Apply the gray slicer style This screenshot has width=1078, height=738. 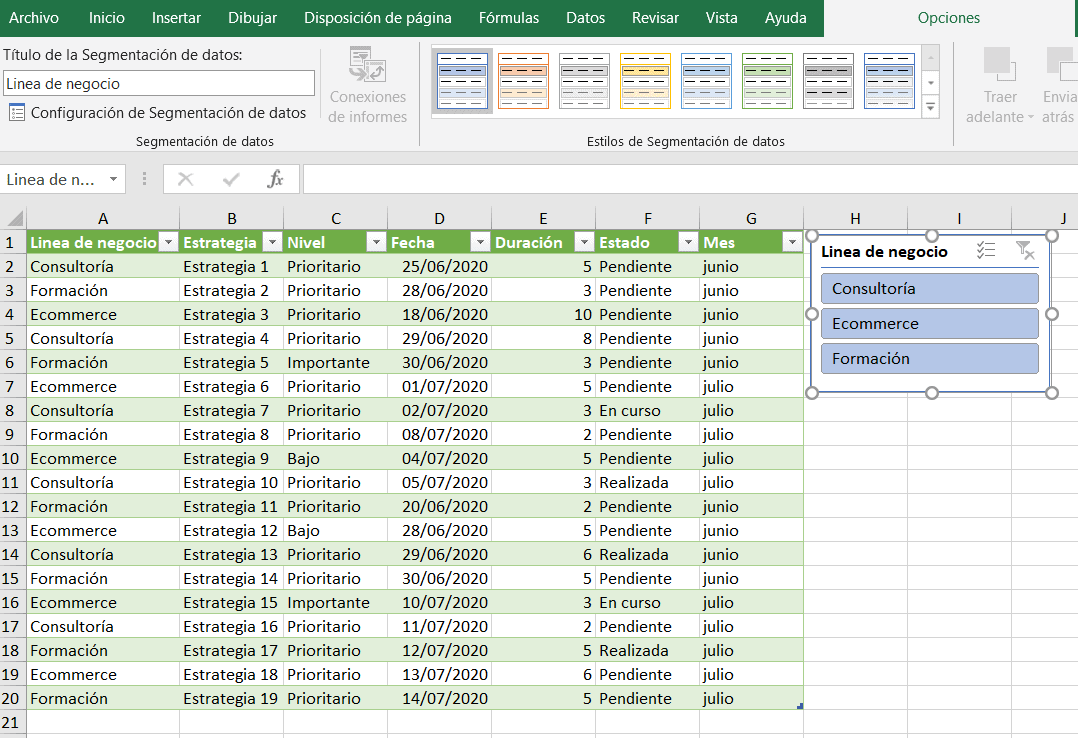(x=584, y=81)
